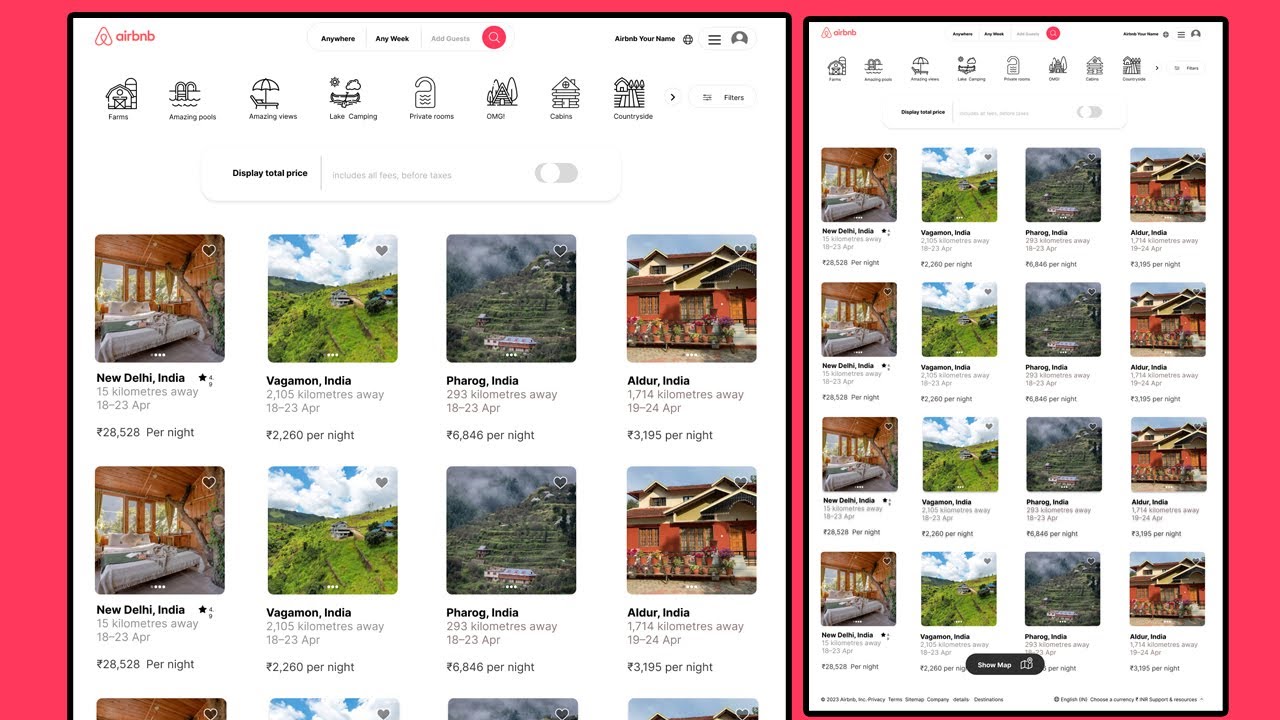Image resolution: width=1280 pixels, height=720 pixels.
Task: Open Terms link in small window footer
Action: coord(895,700)
